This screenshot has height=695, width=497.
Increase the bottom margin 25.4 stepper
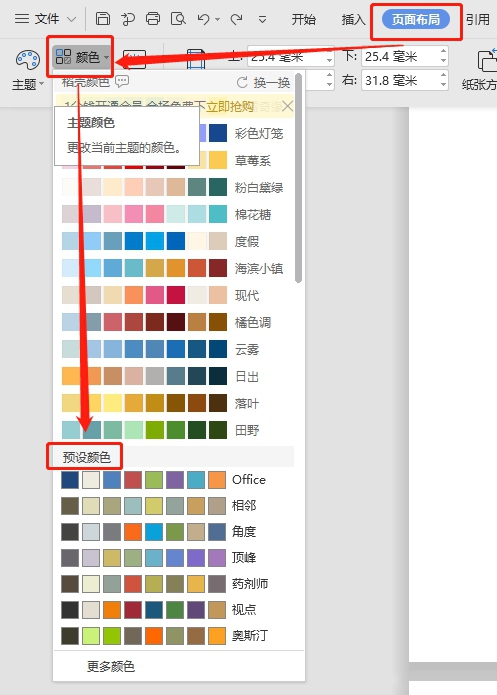(443, 51)
